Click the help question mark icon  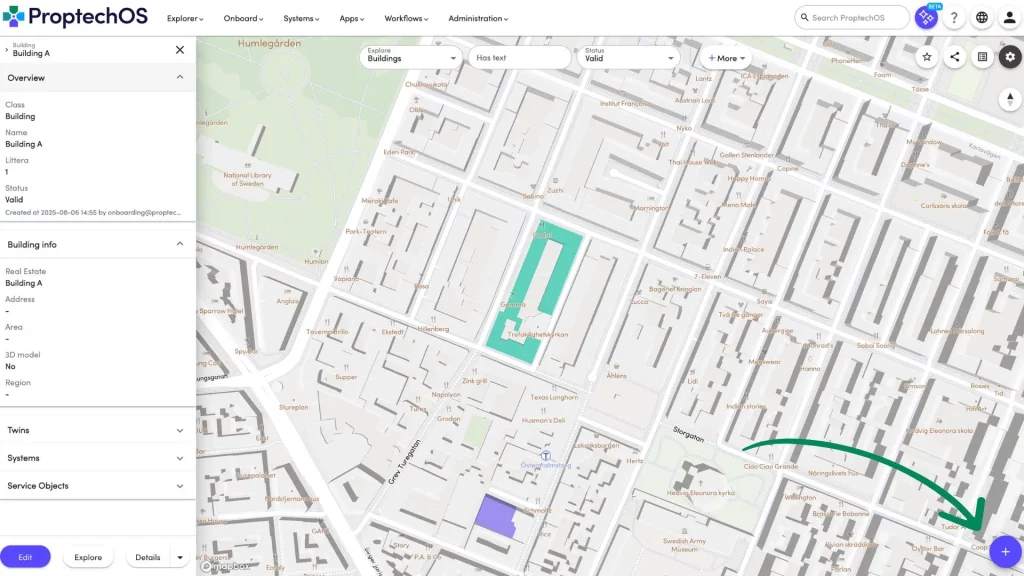954,18
